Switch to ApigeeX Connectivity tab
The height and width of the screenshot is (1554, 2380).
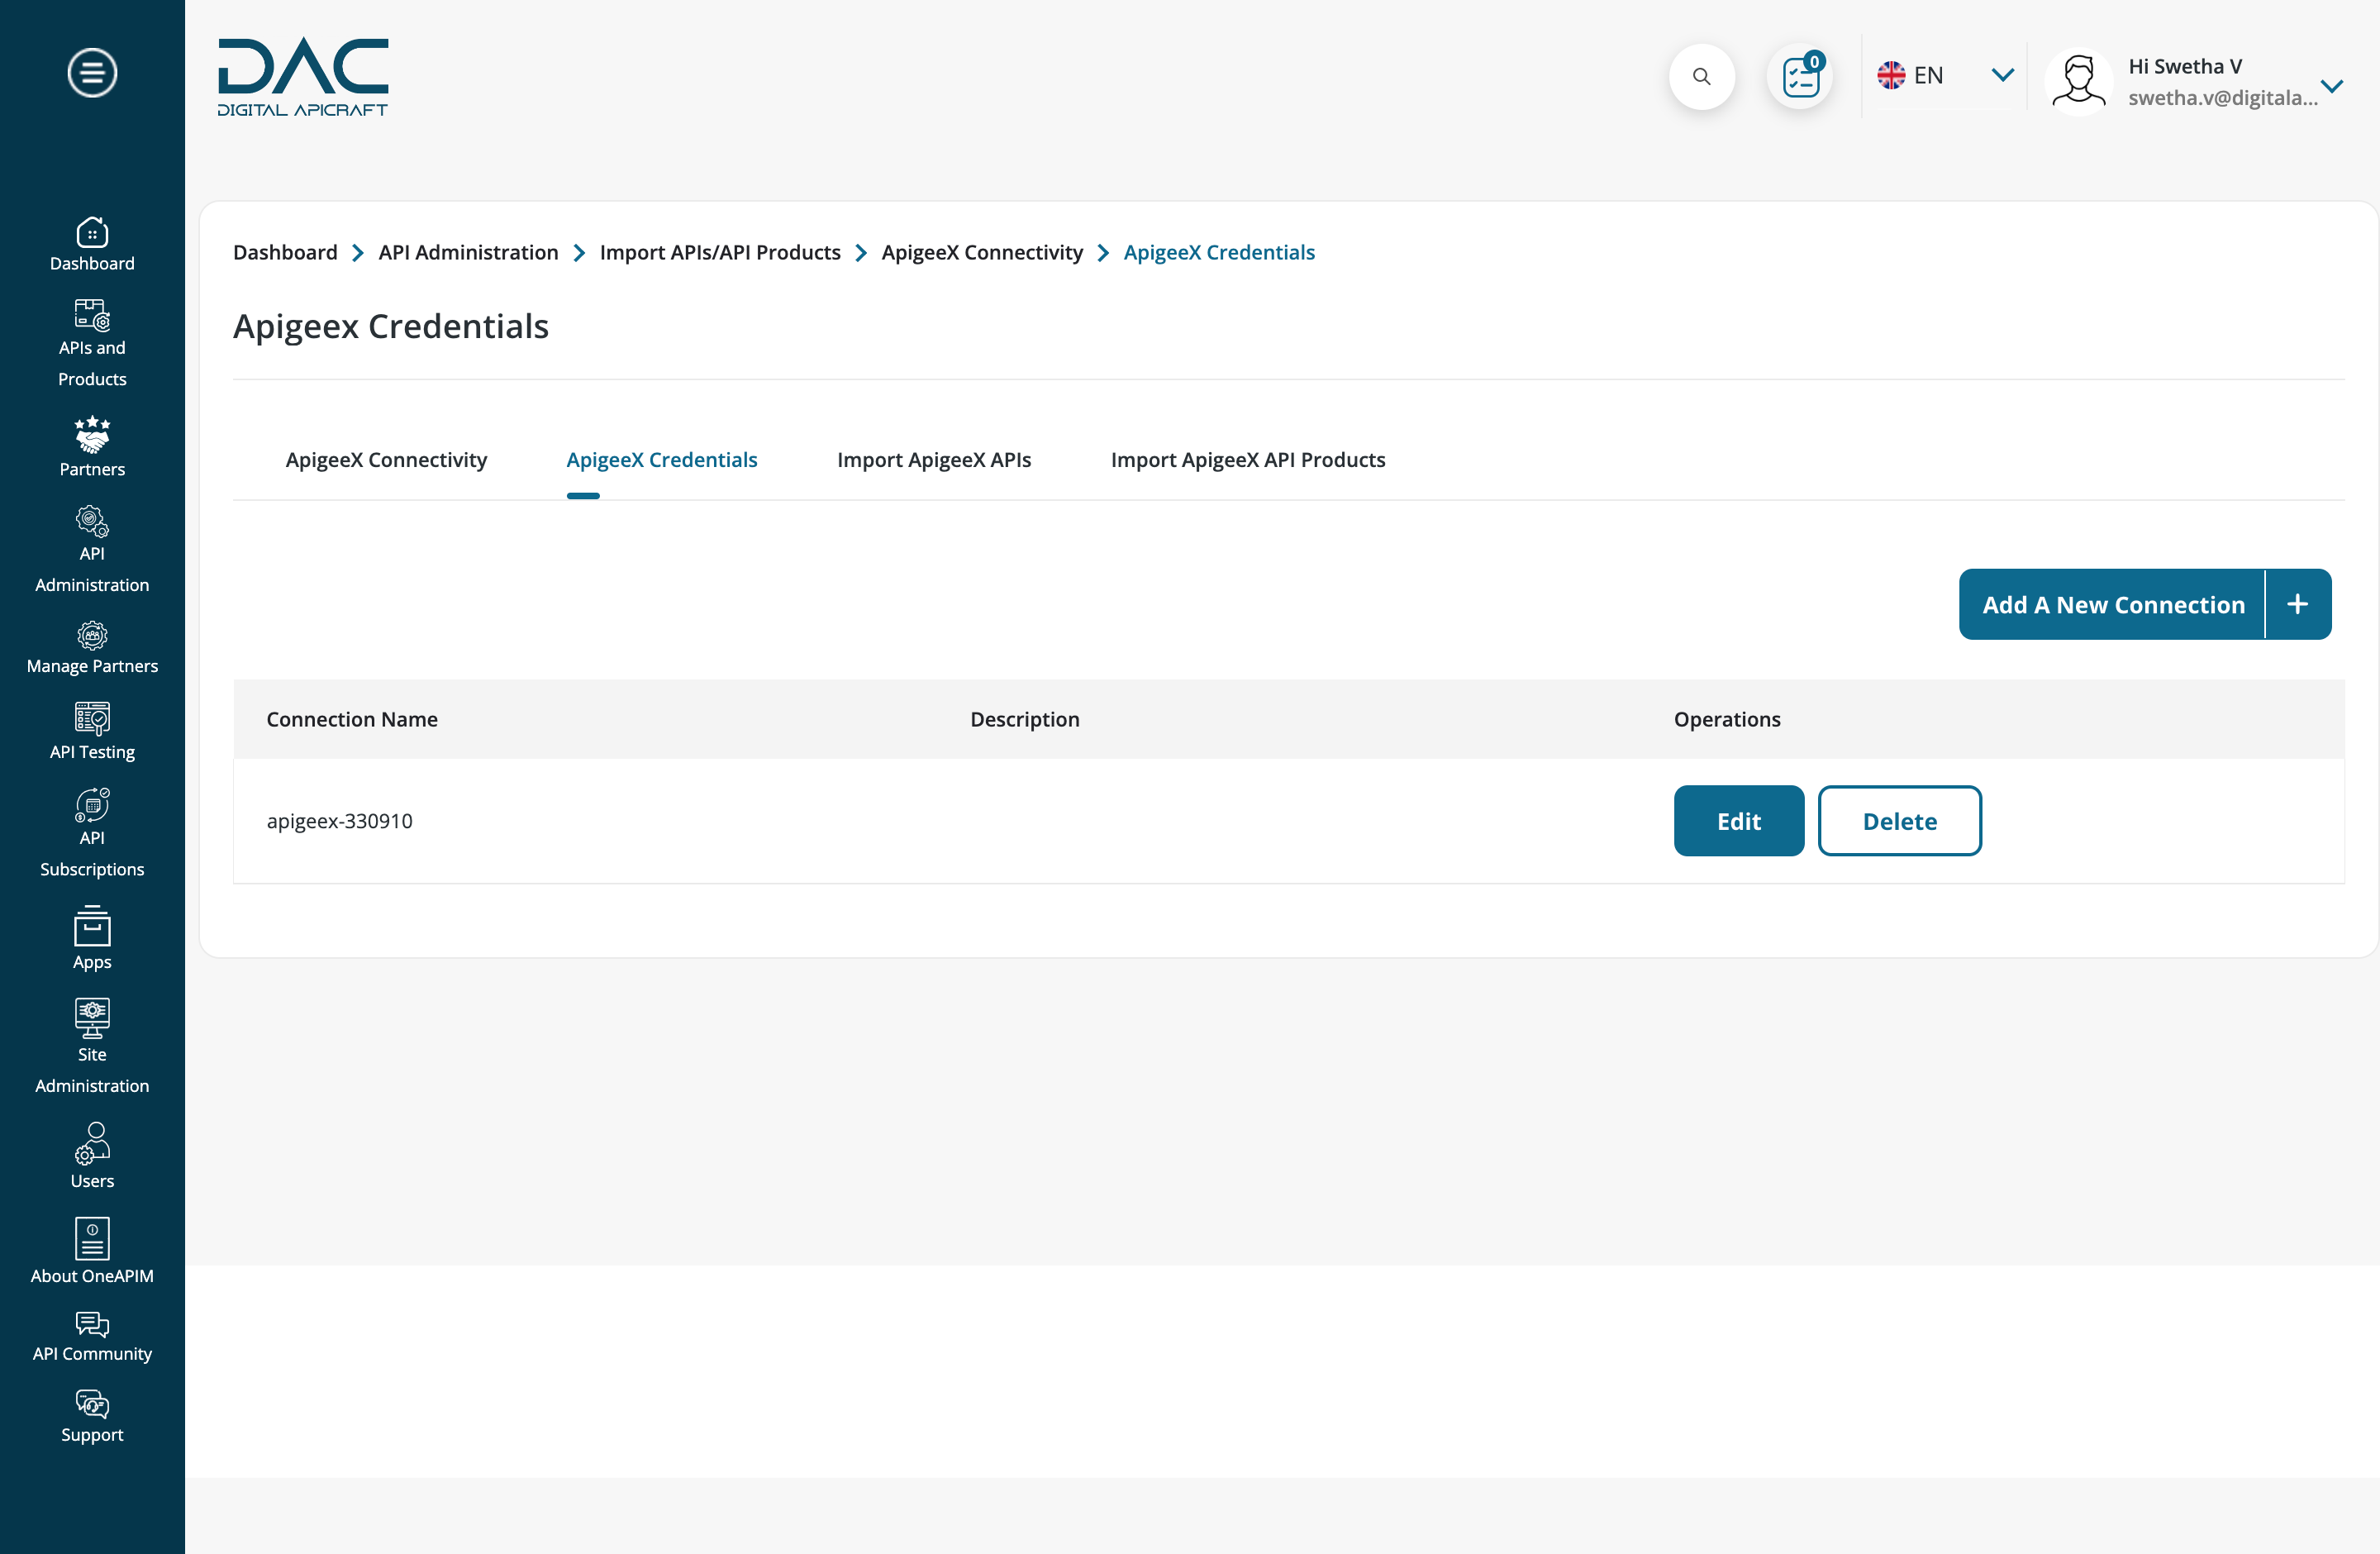(386, 460)
